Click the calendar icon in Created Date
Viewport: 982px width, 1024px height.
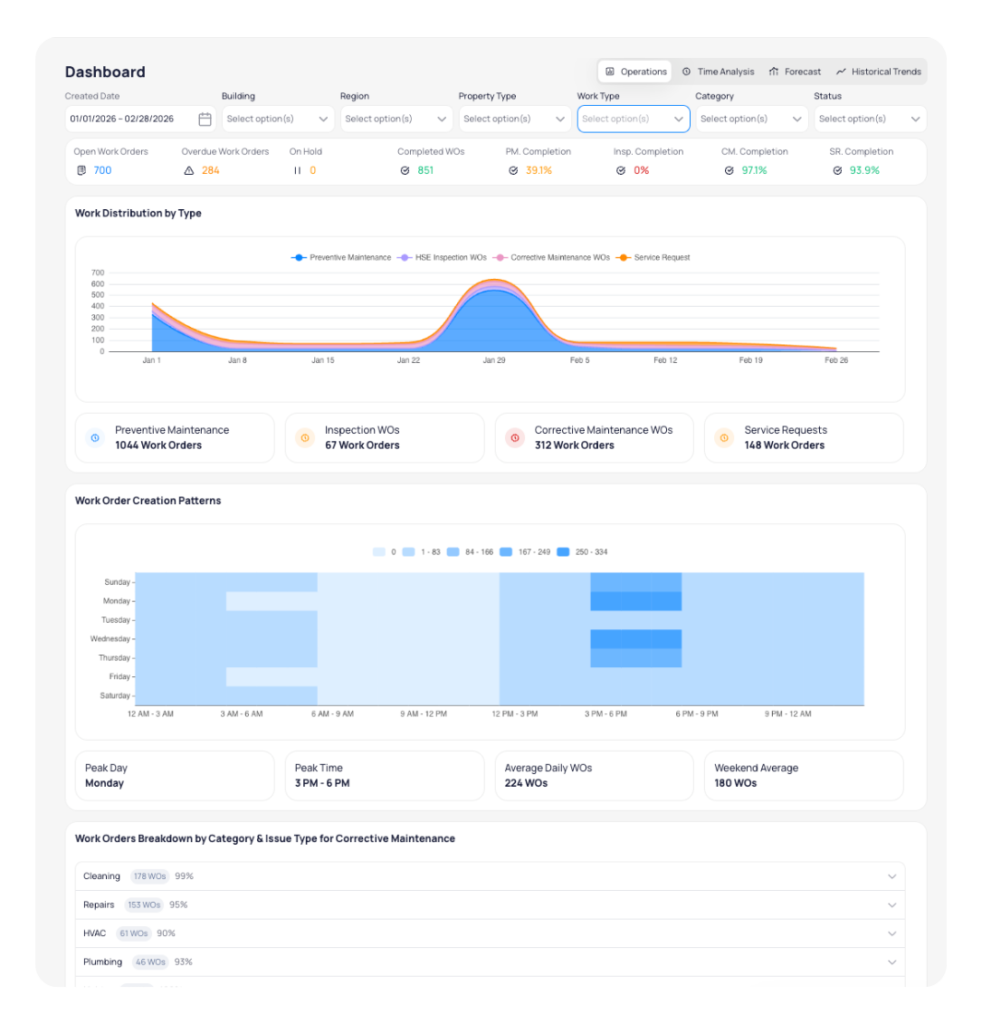[204, 119]
